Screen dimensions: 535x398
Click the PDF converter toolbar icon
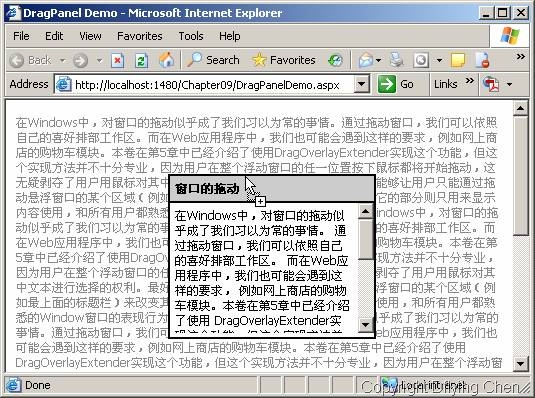492,84
